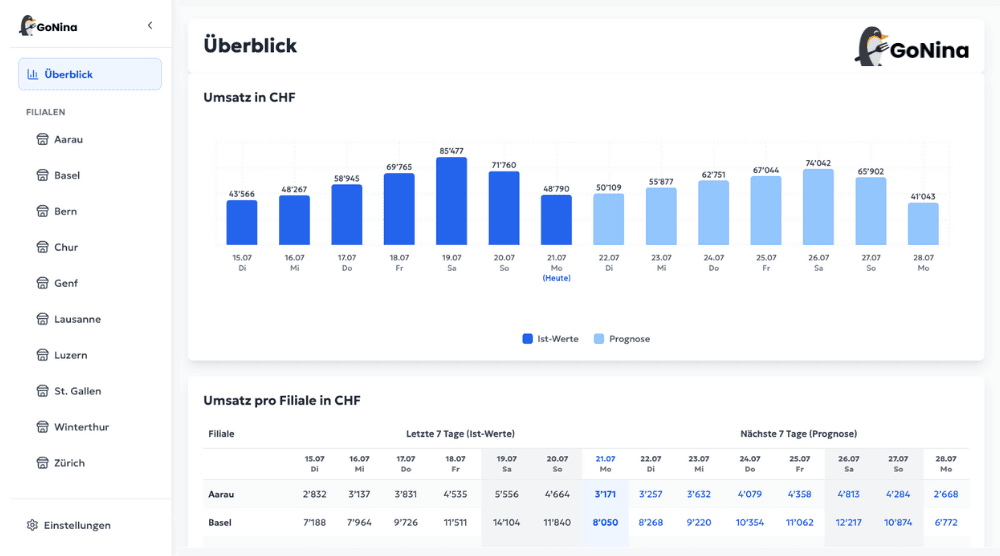Click the store icon next to Aarau
1000x556 pixels.
(x=42, y=139)
